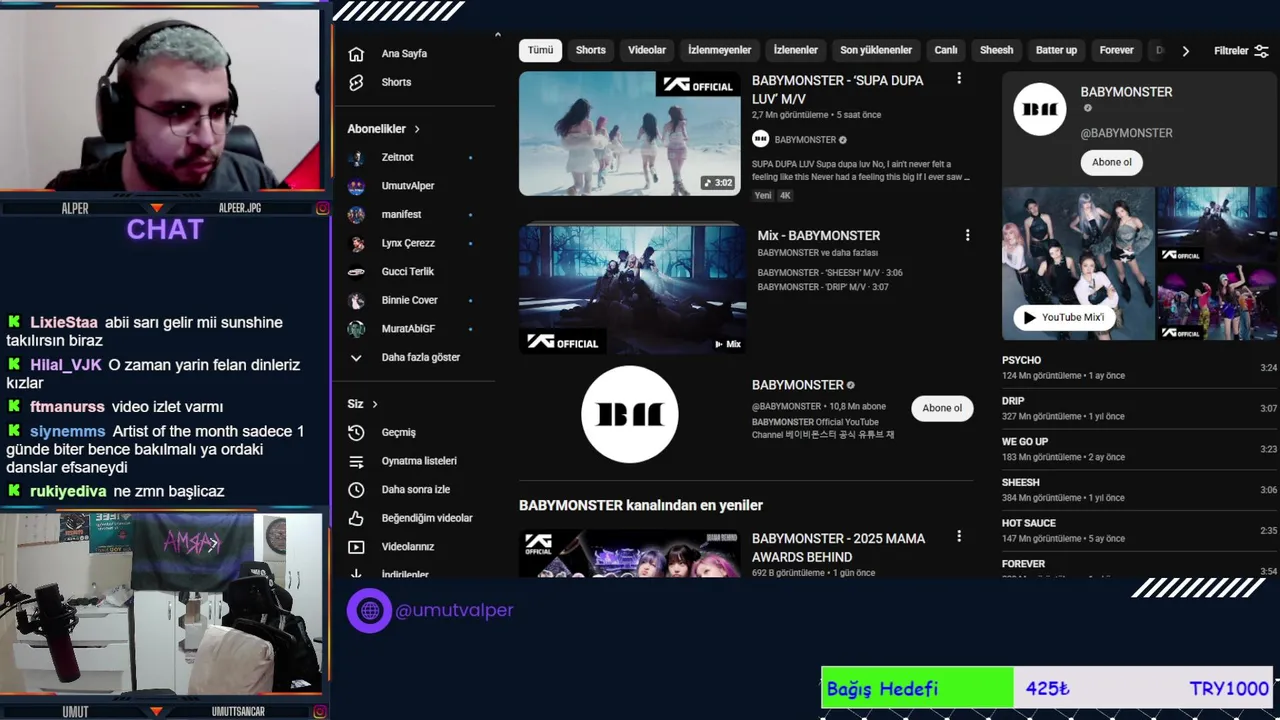Select the Shorts filter chip
The image size is (1280, 720).
590,50
